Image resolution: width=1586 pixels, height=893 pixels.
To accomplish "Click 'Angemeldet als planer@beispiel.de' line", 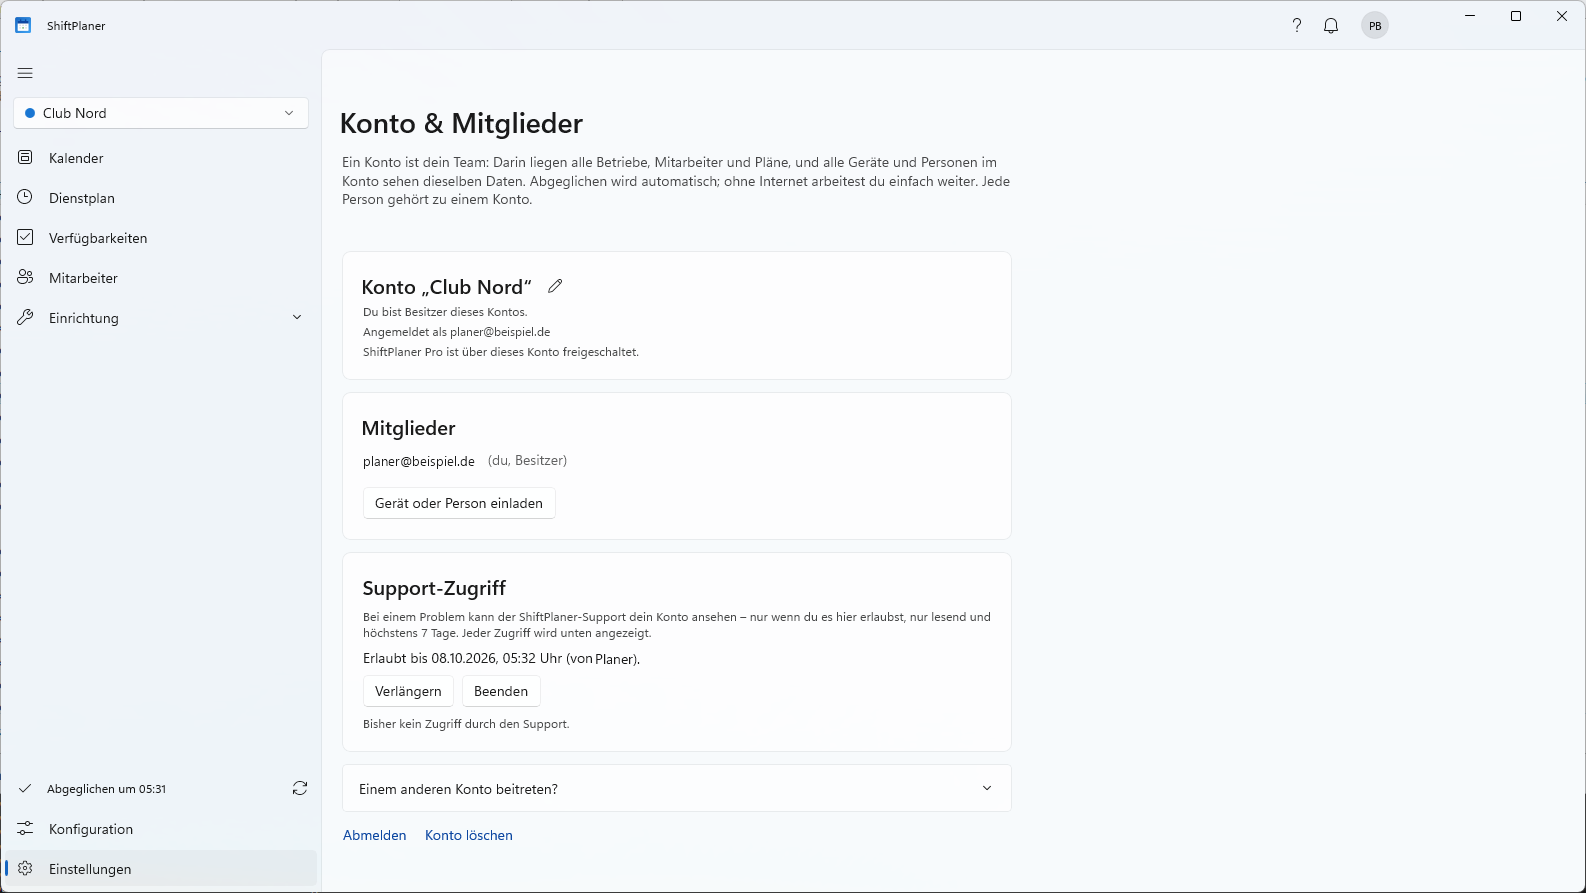I will pyautogui.click(x=456, y=332).
